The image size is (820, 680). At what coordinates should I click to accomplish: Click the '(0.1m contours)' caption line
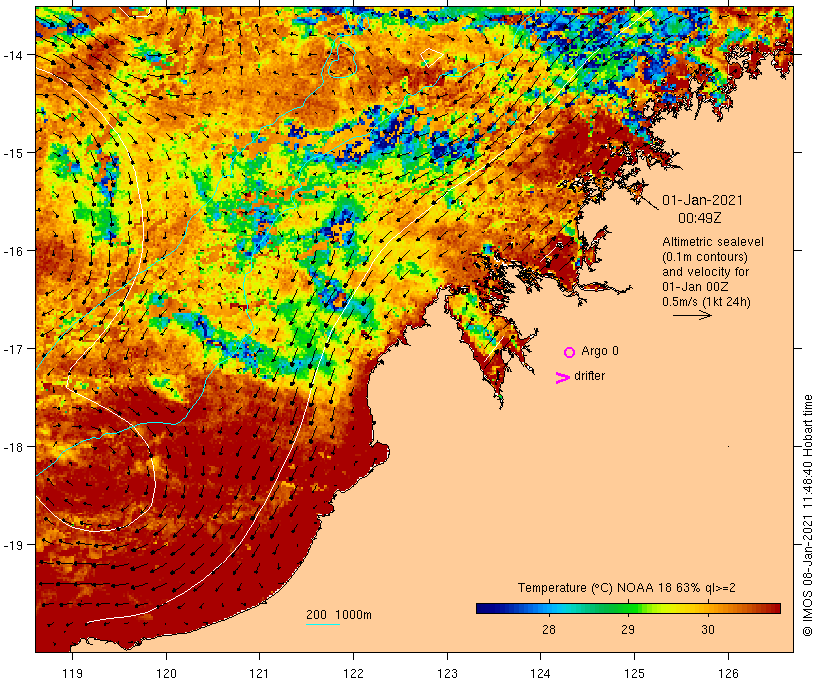[x=705, y=257]
